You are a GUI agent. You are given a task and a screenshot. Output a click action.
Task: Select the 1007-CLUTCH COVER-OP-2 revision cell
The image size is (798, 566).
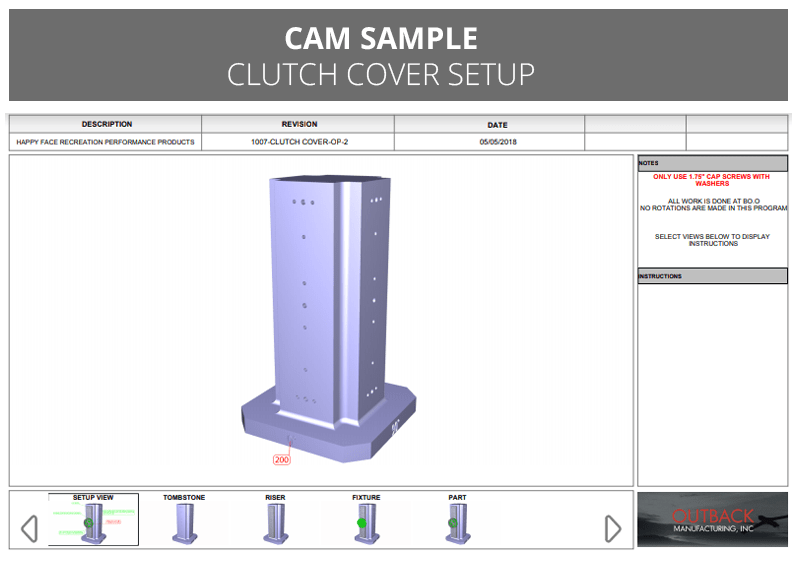(299, 142)
